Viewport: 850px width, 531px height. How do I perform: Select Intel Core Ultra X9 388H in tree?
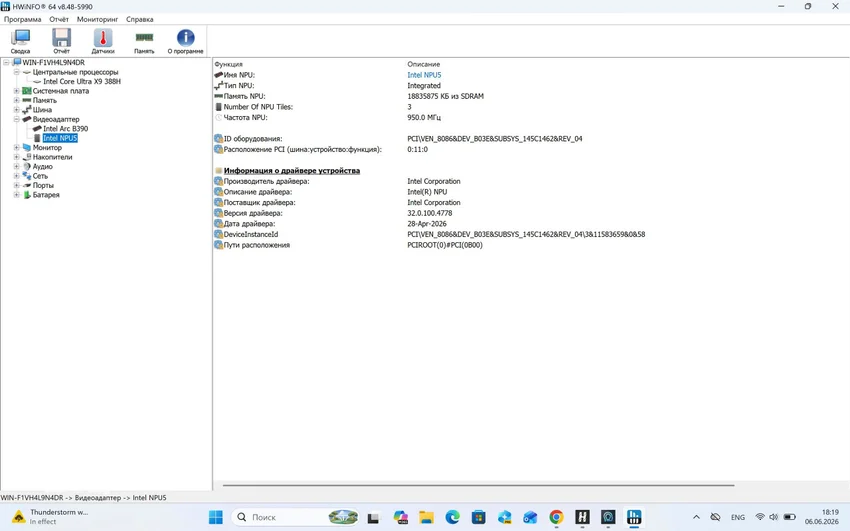82,81
